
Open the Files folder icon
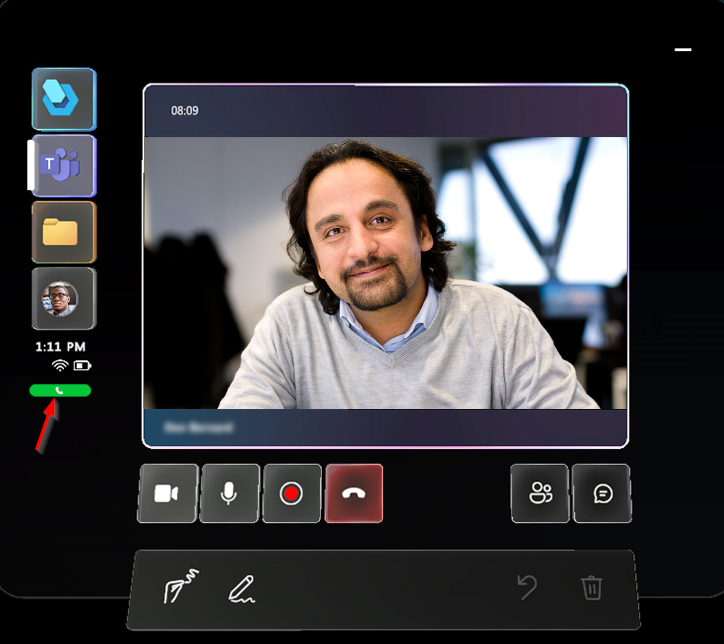(x=64, y=232)
